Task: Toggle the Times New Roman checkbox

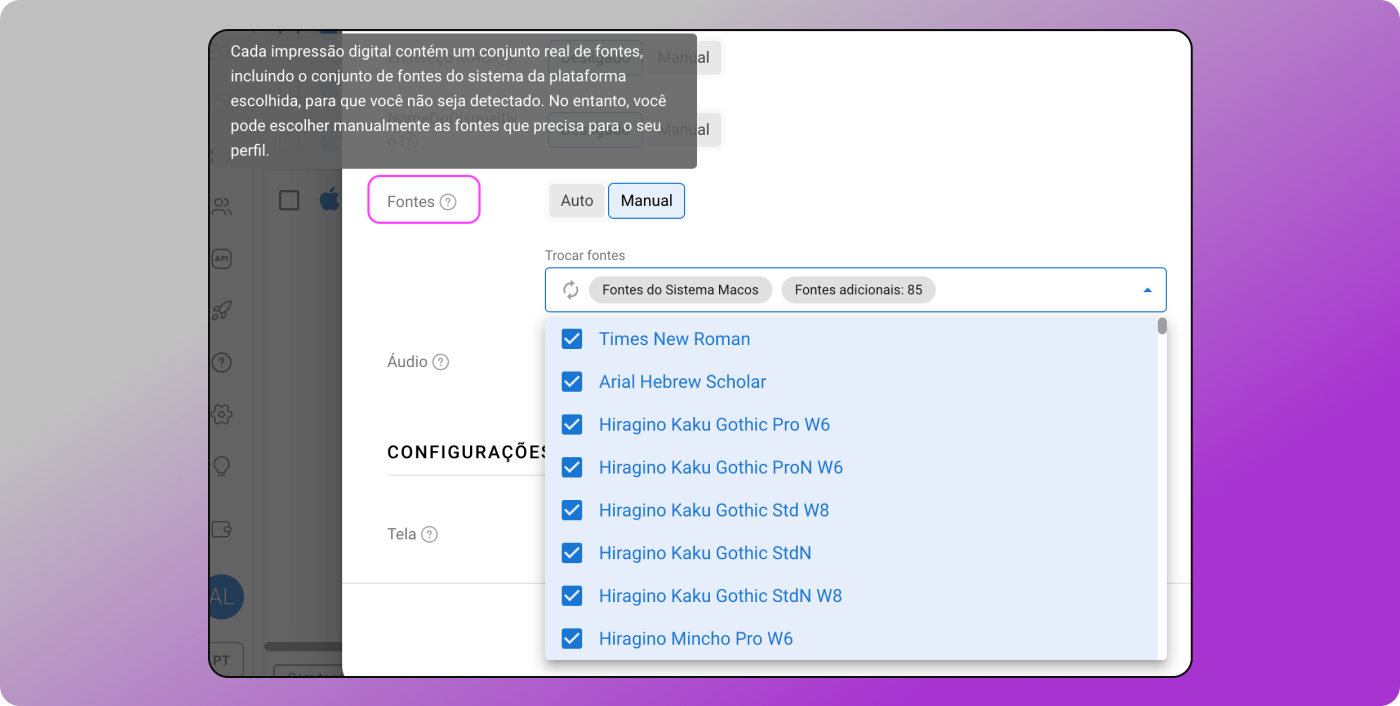Action: pos(572,339)
